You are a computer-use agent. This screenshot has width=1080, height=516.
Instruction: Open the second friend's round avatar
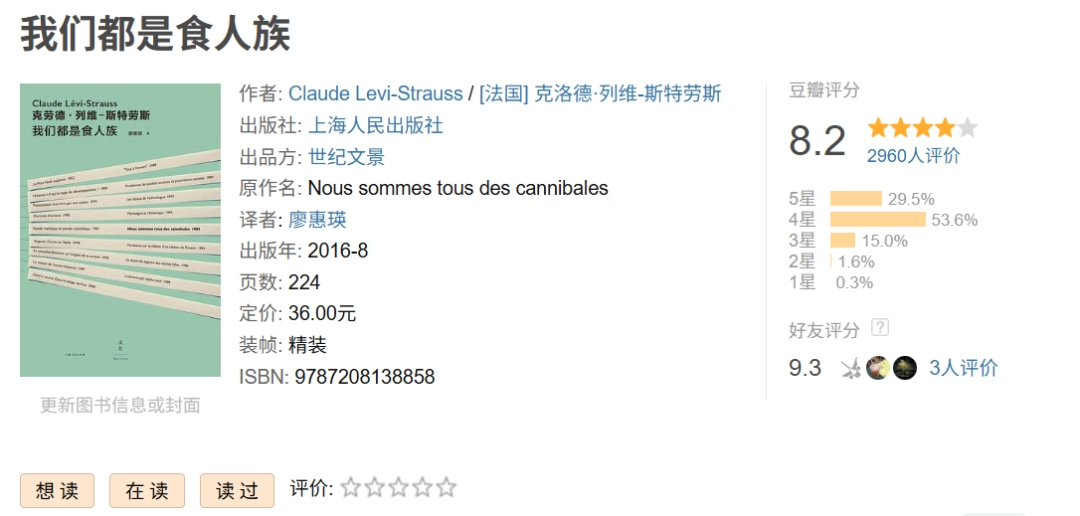point(878,368)
